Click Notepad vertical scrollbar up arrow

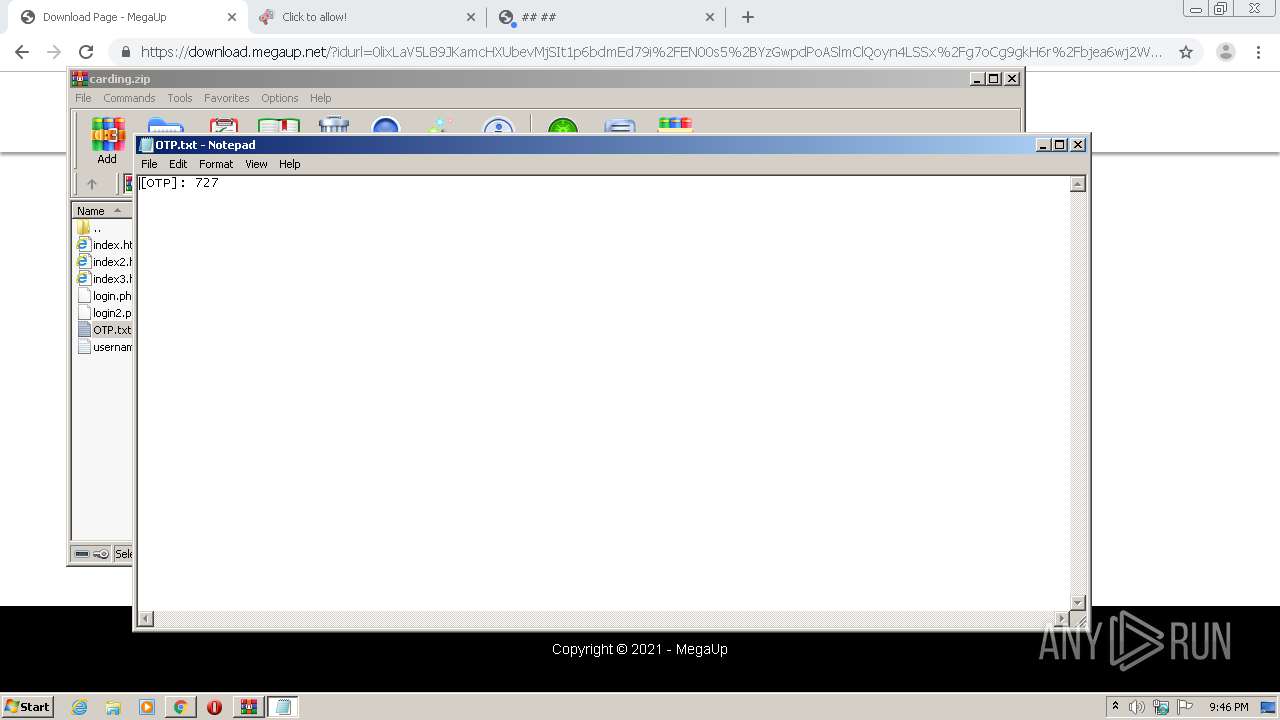tap(1078, 184)
